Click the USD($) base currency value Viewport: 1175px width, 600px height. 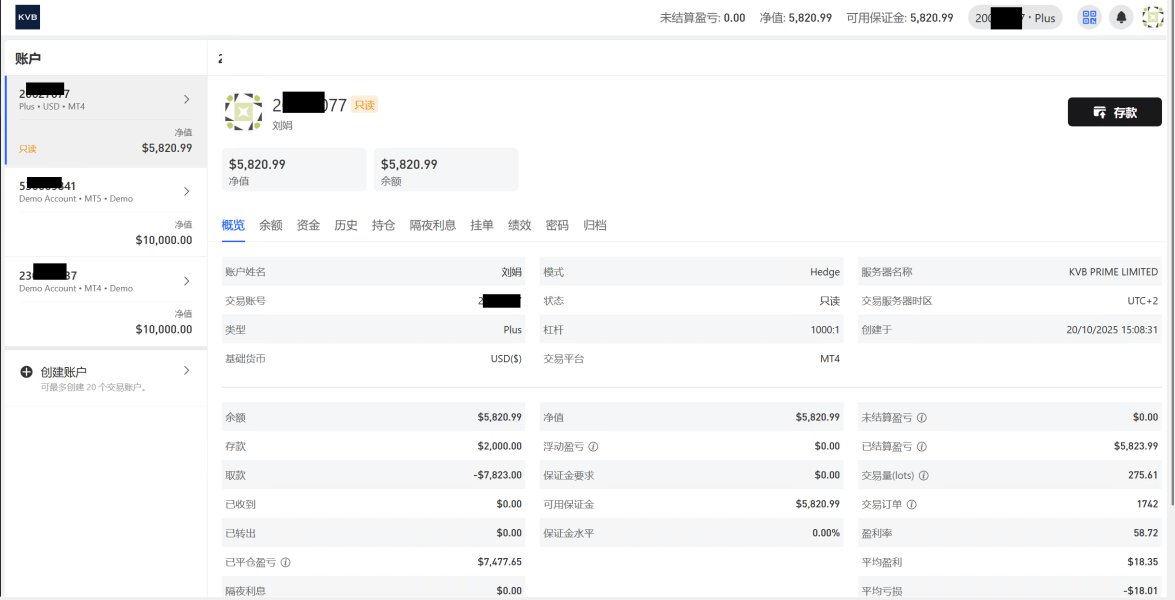coord(507,359)
